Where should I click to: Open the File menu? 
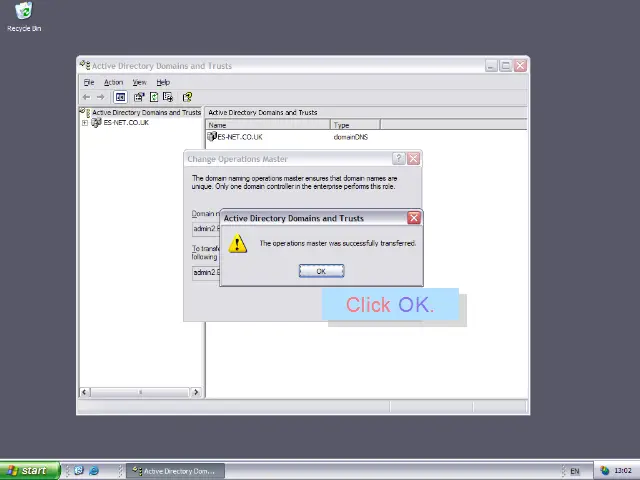(x=89, y=82)
